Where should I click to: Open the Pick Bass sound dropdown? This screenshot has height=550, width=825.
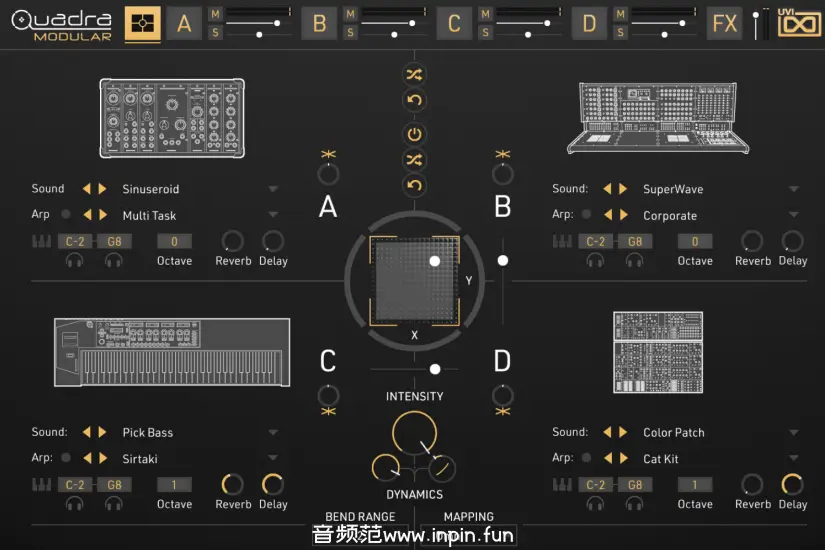coord(273,432)
